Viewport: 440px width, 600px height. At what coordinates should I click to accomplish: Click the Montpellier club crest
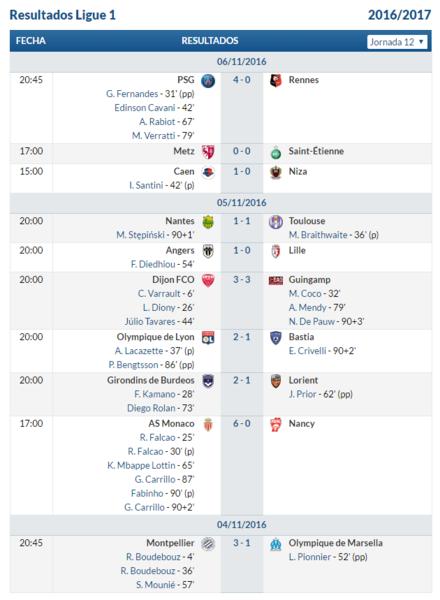coord(208,544)
